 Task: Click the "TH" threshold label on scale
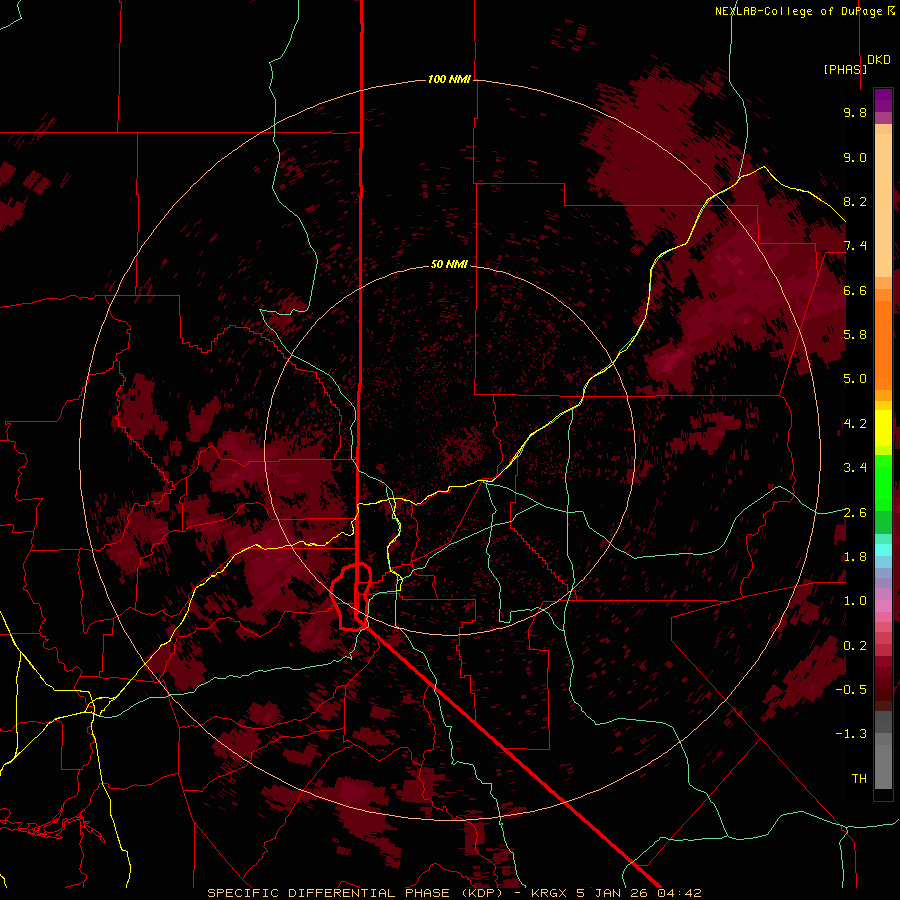pyautogui.click(x=859, y=779)
